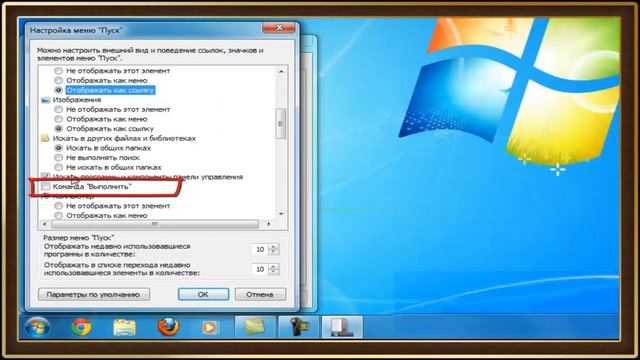Click the 'Размер меню "Пуск"' group label

[79, 238]
